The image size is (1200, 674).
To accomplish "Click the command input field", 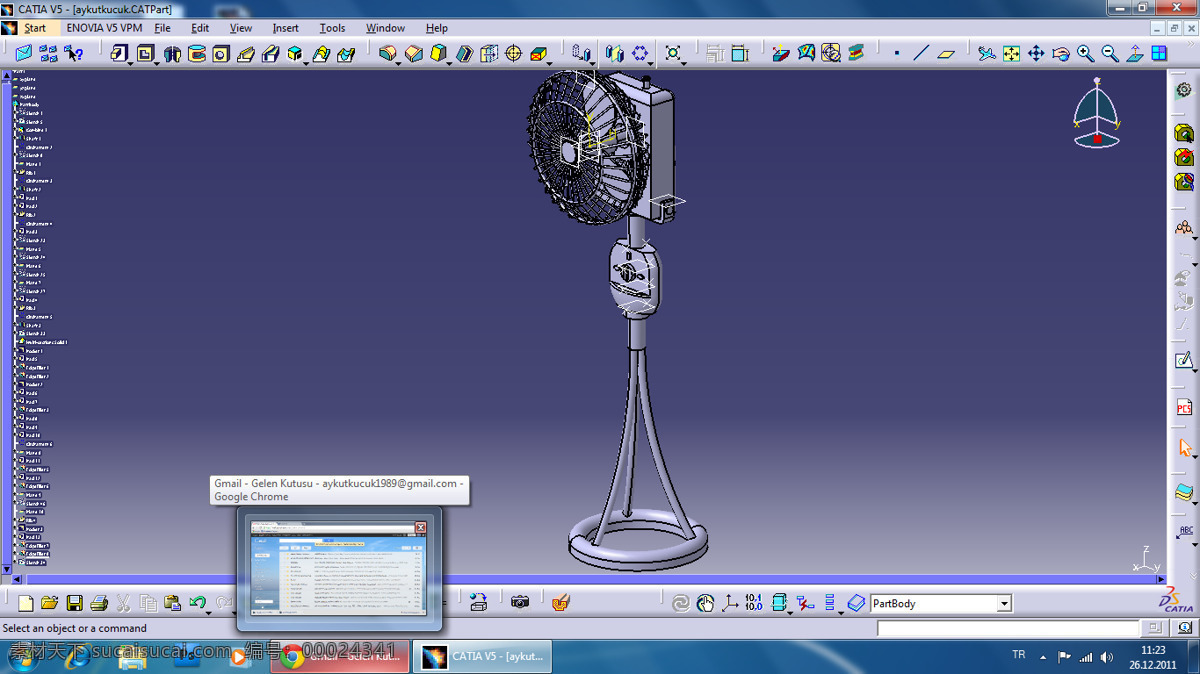I will 1008,628.
